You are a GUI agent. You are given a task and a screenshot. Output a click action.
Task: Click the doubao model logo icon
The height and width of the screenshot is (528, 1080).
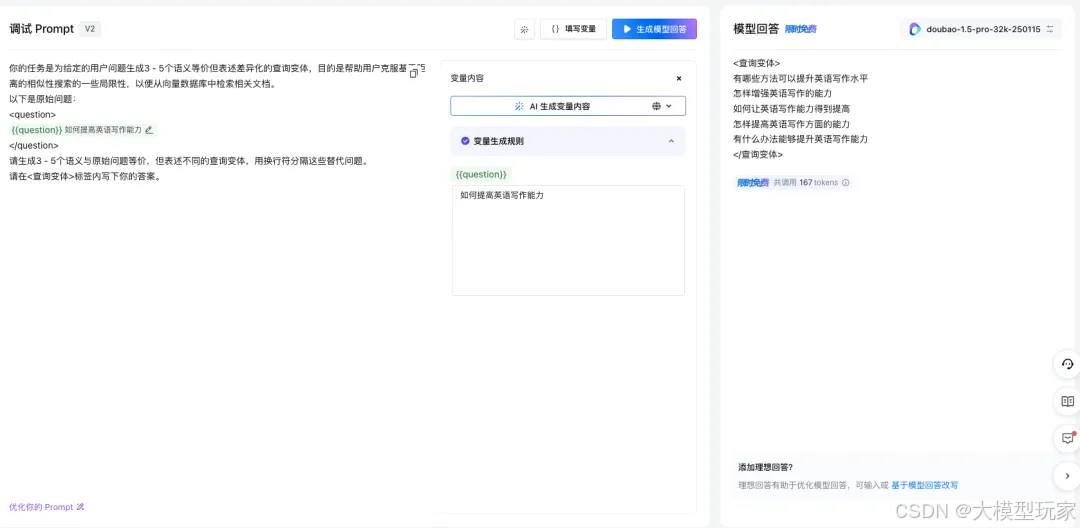point(915,29)
